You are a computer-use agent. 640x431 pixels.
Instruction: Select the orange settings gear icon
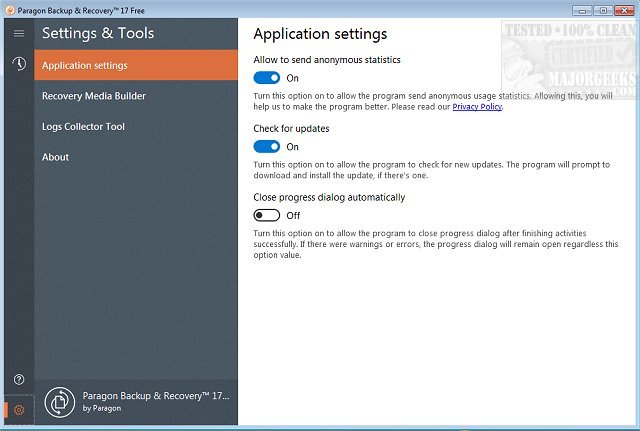tap(19, 410)
